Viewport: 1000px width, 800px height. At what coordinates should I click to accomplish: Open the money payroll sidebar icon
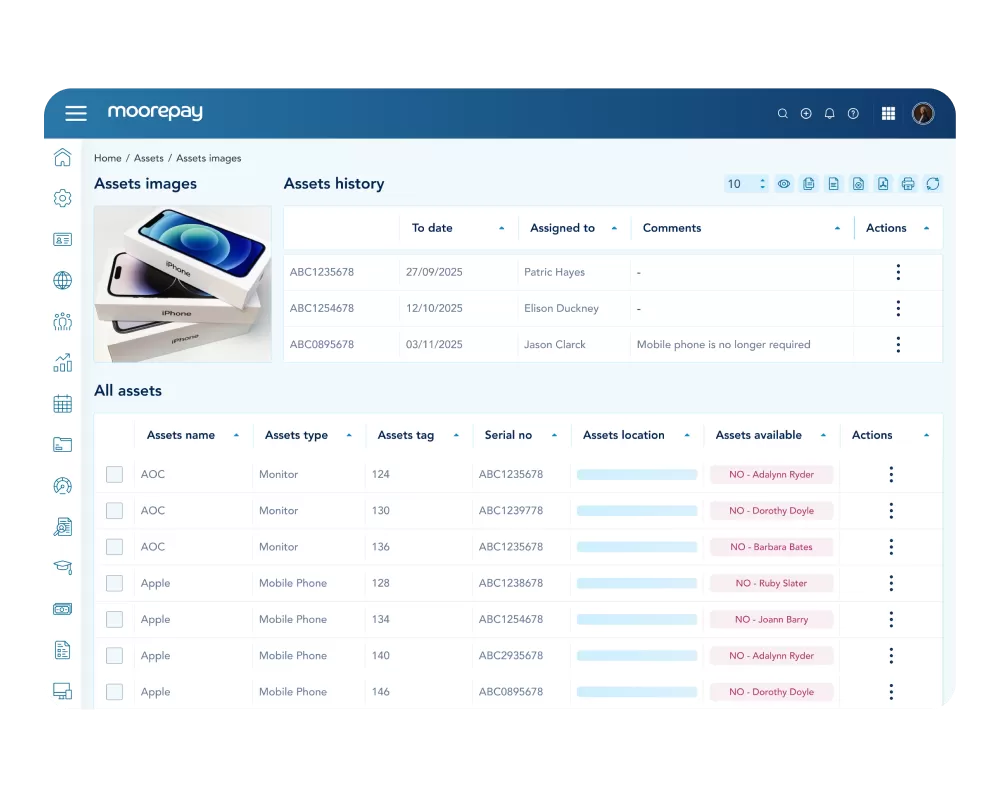pos(62,609)
